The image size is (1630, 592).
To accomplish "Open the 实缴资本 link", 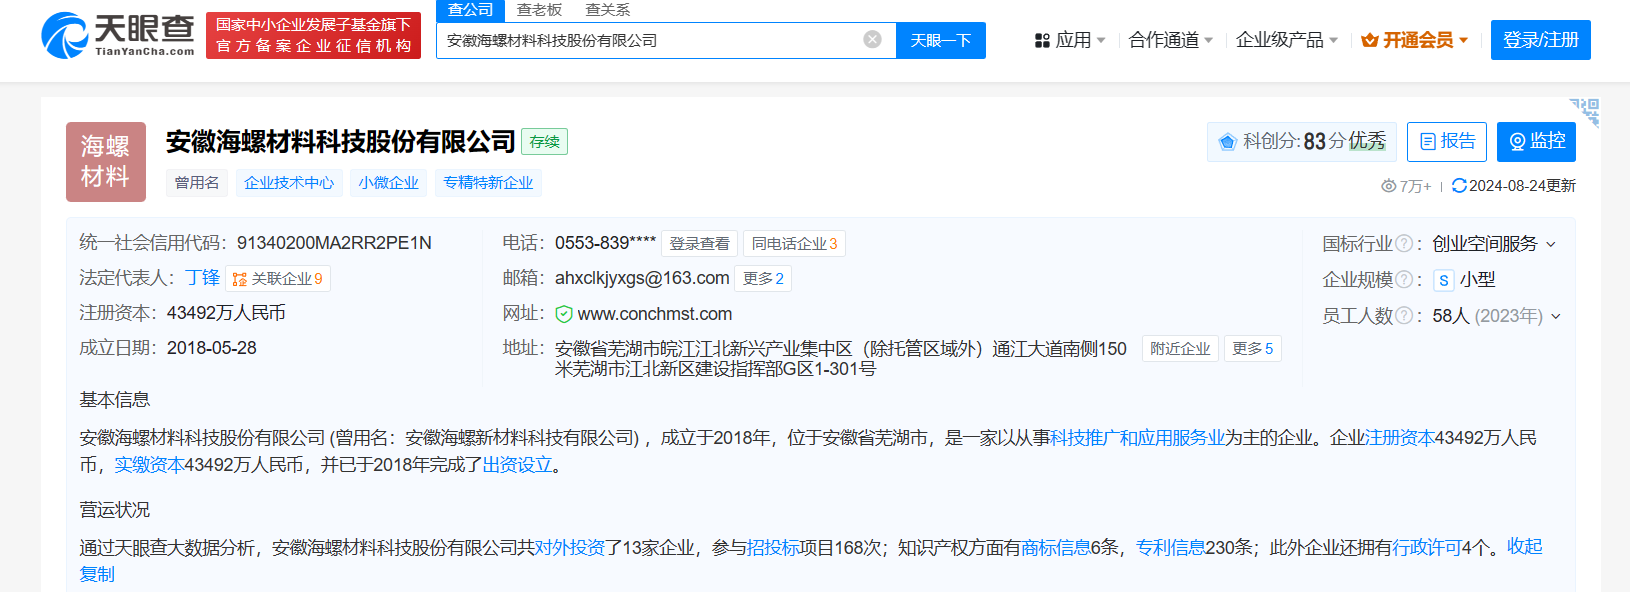I will click(x=149, y=465).
